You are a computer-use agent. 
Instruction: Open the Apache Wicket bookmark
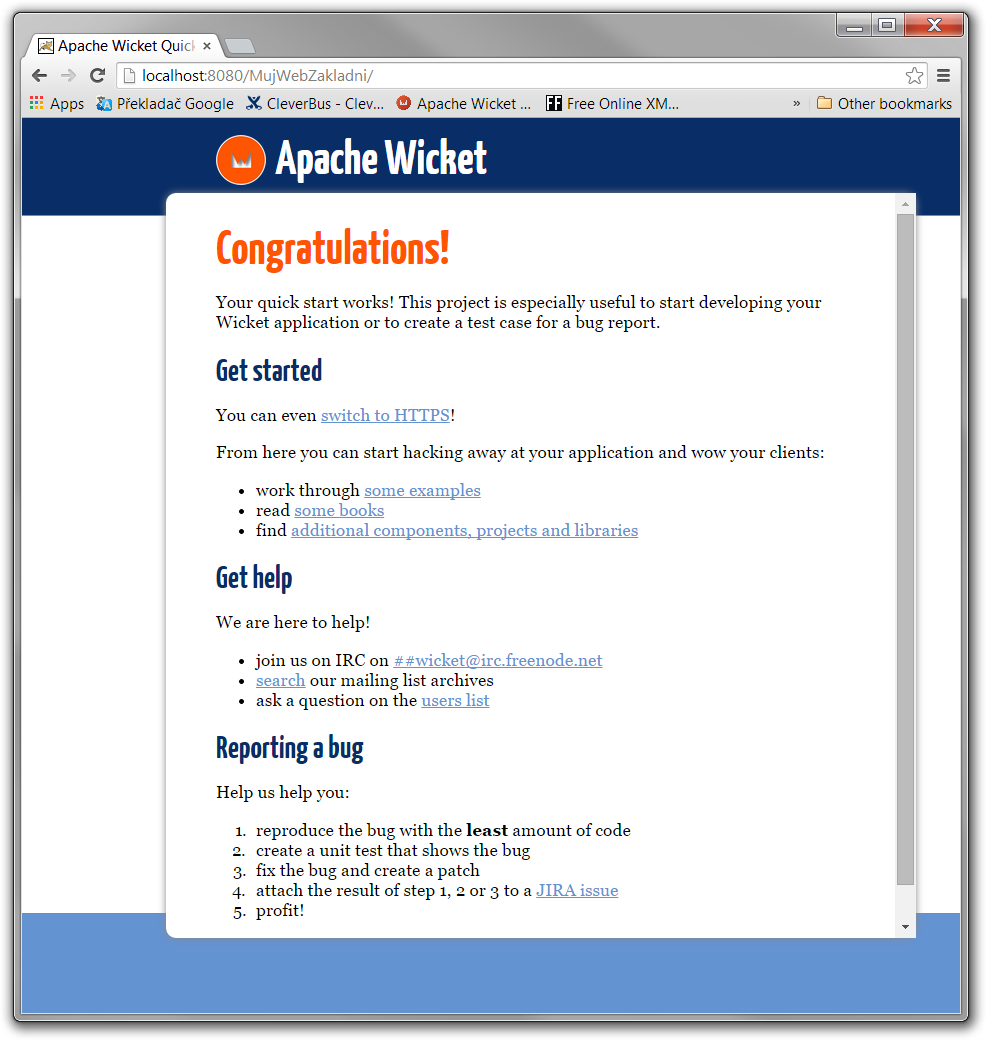[464, 104]
